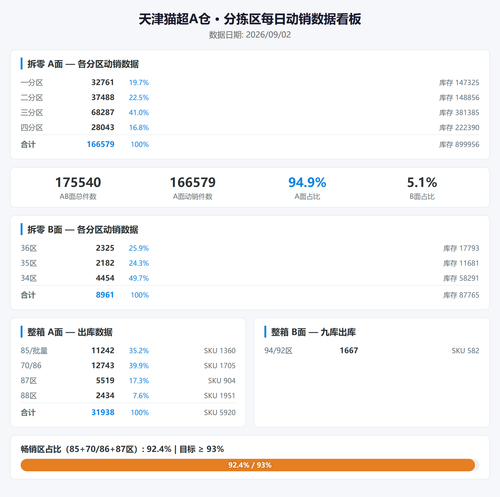
Task: Select the 7.6% share for 88区
Action: click(x=141, y=395)
